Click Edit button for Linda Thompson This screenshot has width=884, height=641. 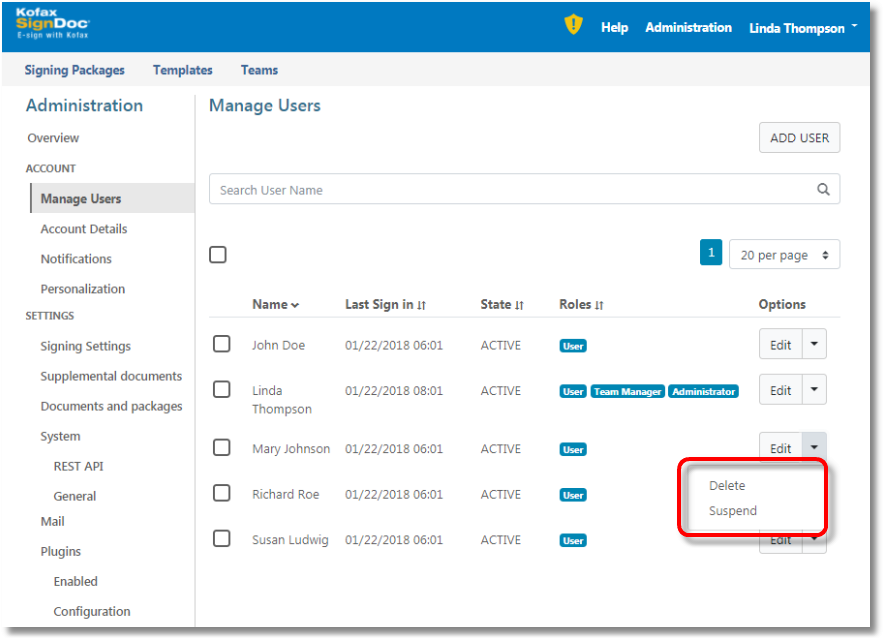781,391
